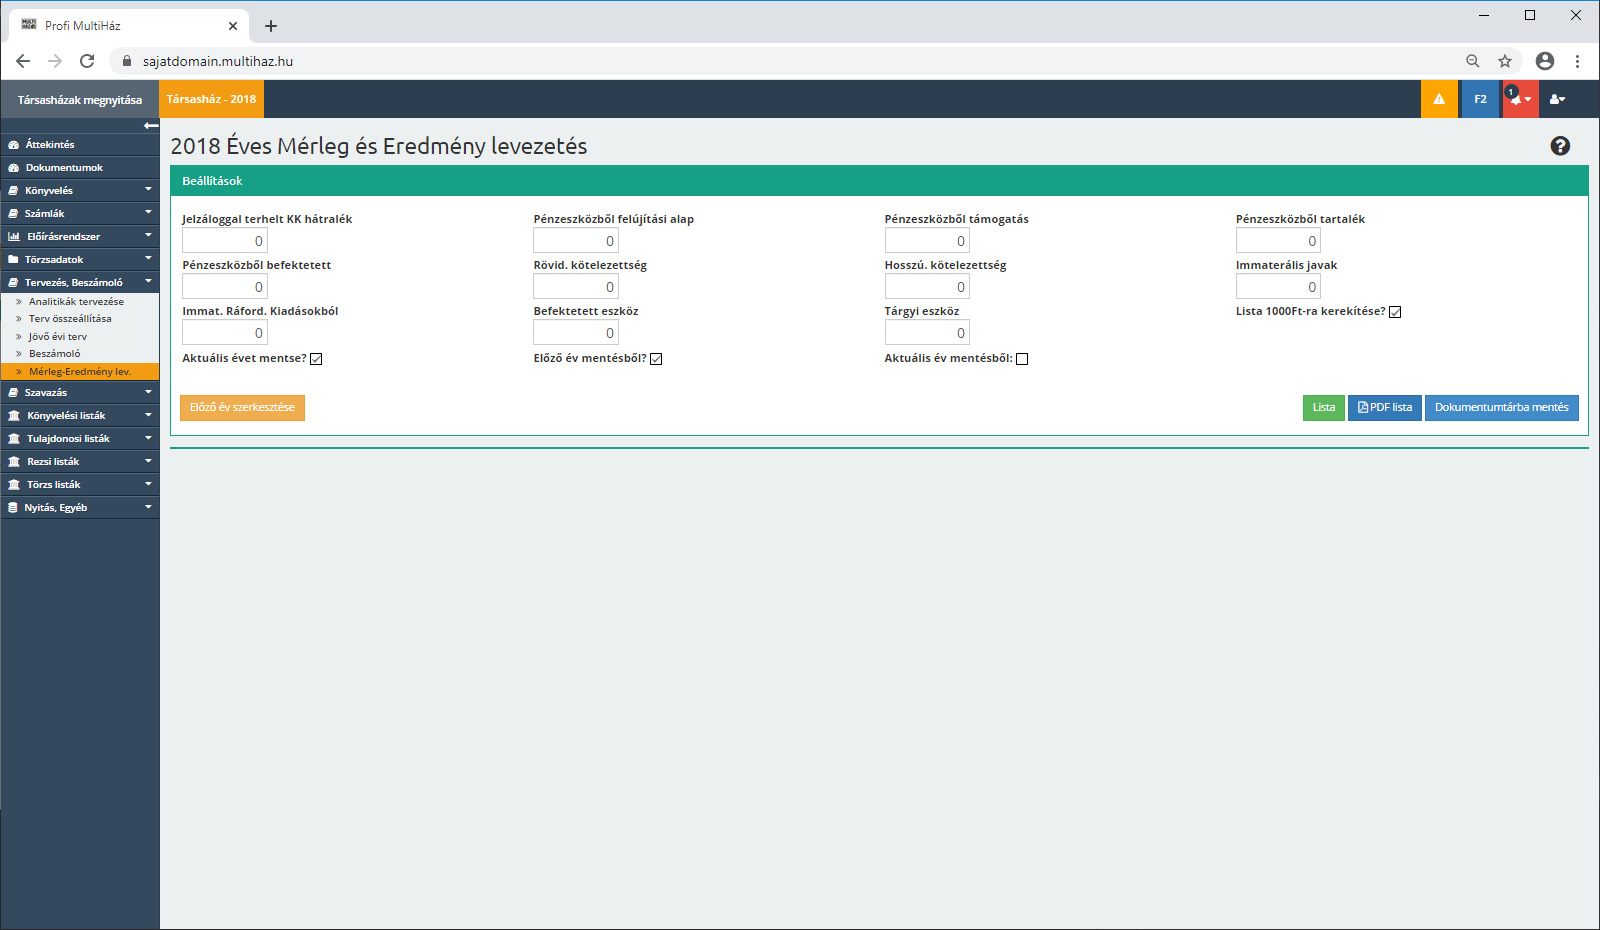Click the help question mark icon

pyautogui.click(x=1560, y=146)
